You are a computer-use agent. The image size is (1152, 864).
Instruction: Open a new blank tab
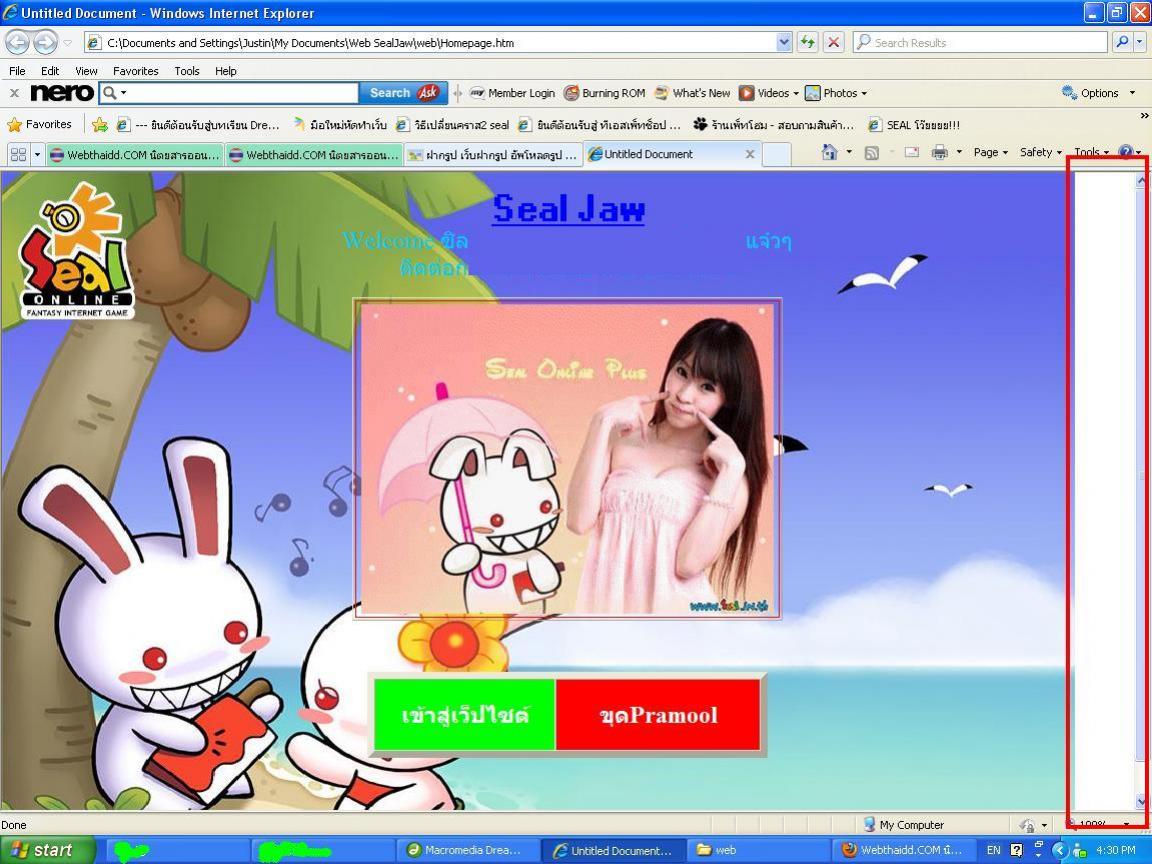(x=777, y=154)
